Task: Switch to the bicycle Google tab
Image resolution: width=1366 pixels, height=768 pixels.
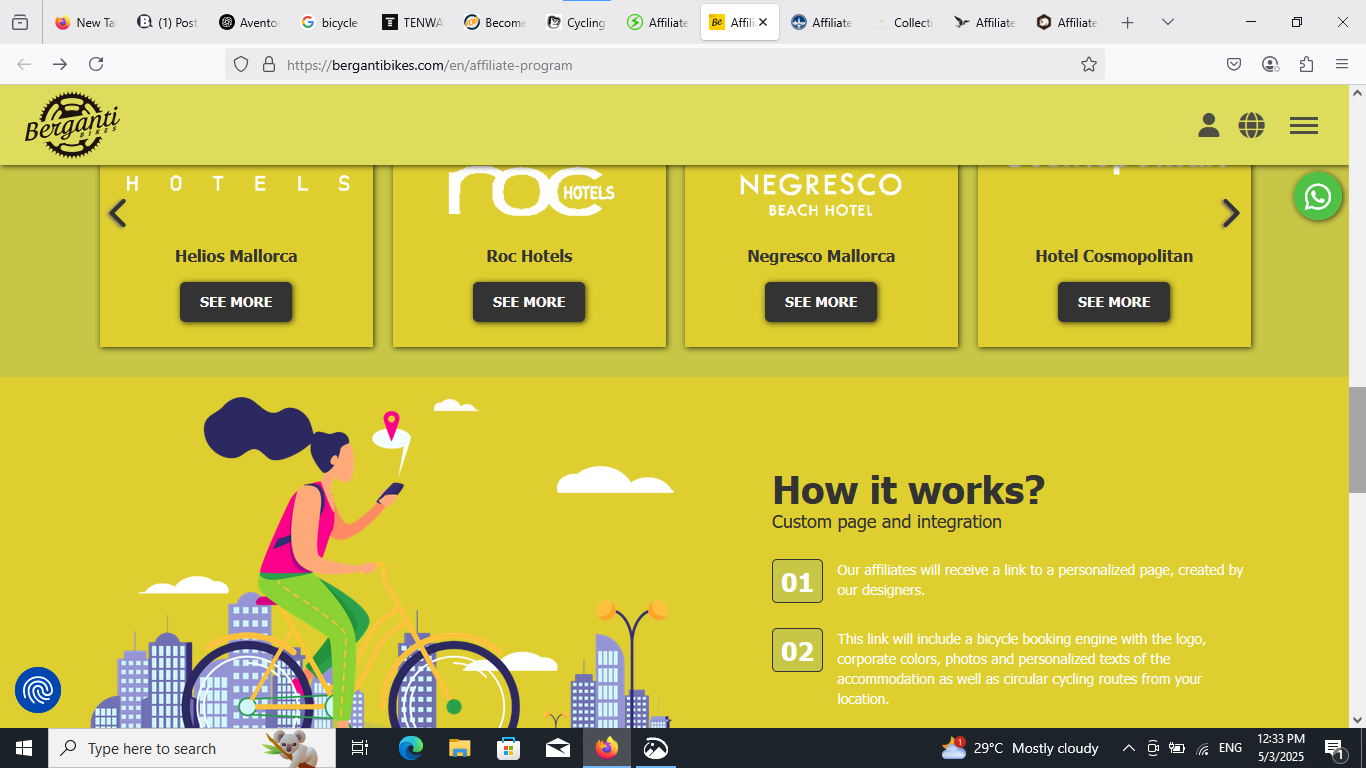Action: coord(330,22)
